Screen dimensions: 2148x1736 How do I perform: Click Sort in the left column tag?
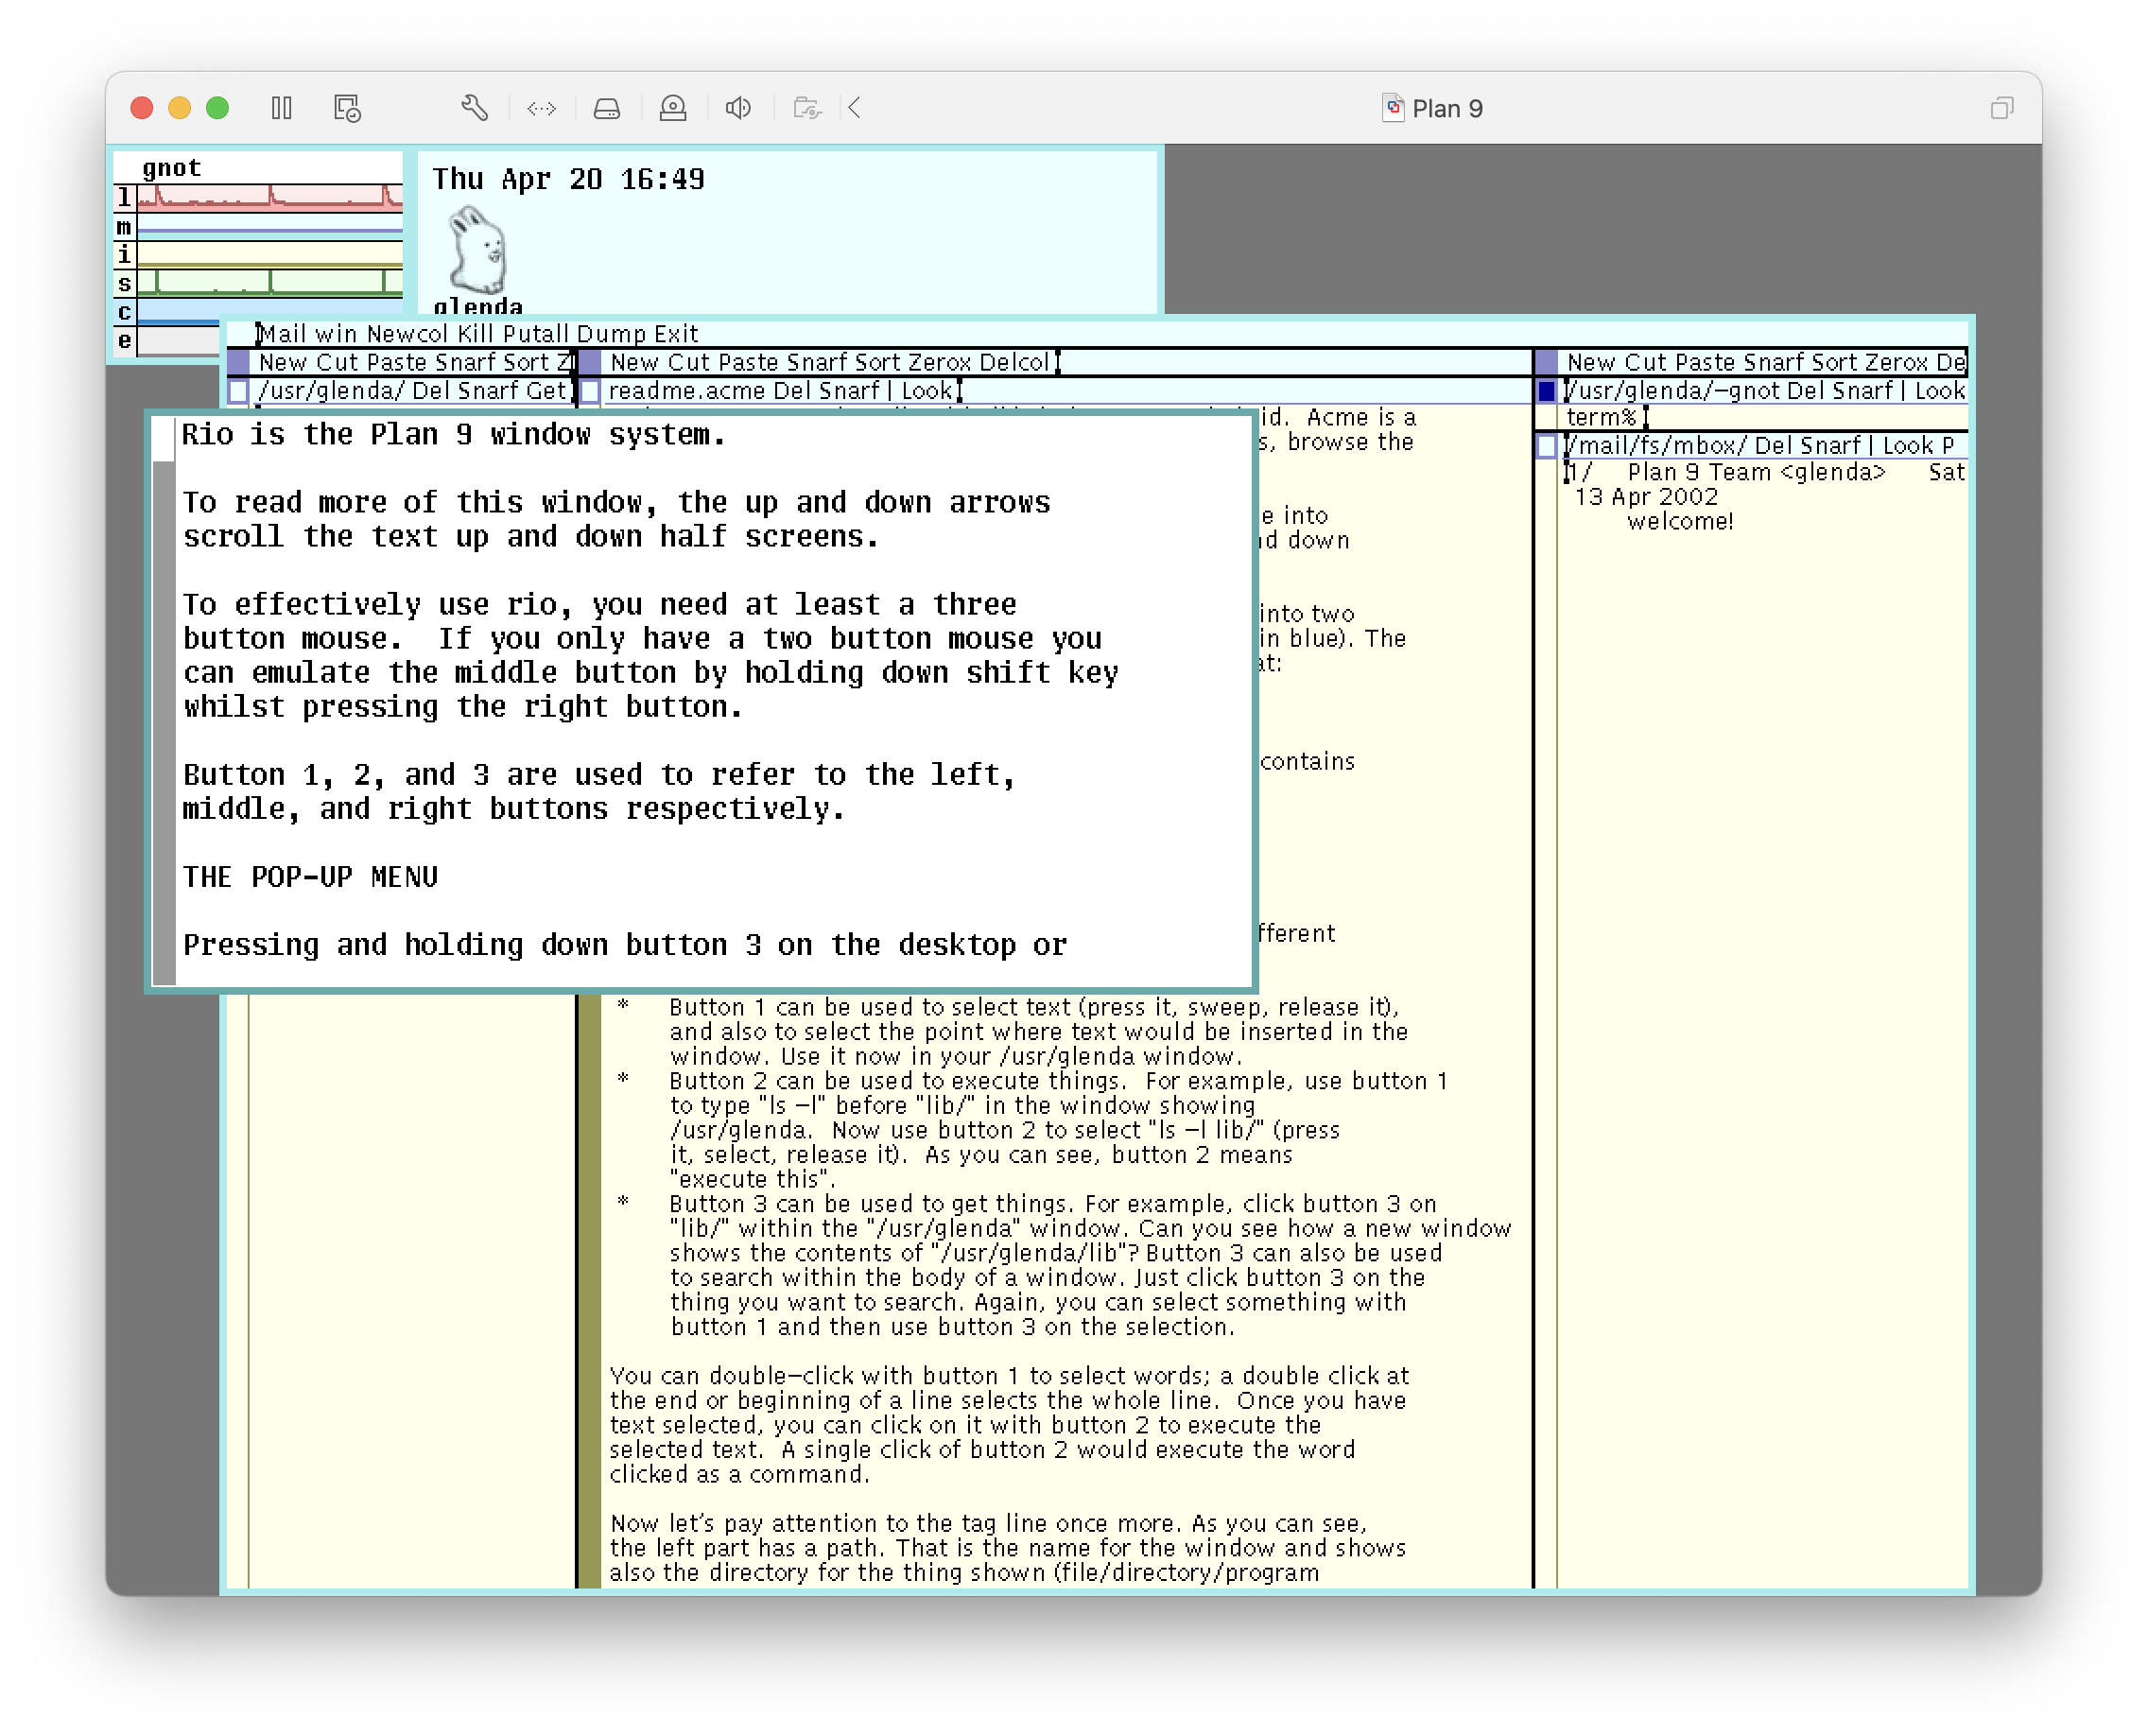click(526, 362)
